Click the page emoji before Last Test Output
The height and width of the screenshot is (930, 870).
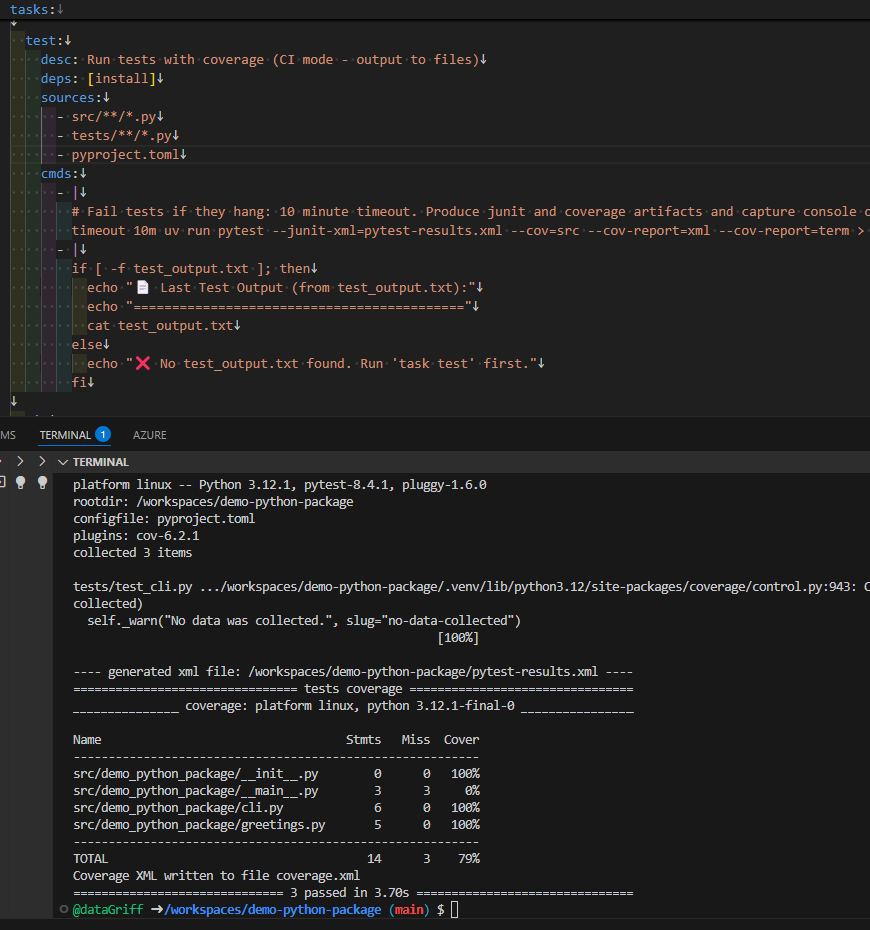tap(142, 287)
